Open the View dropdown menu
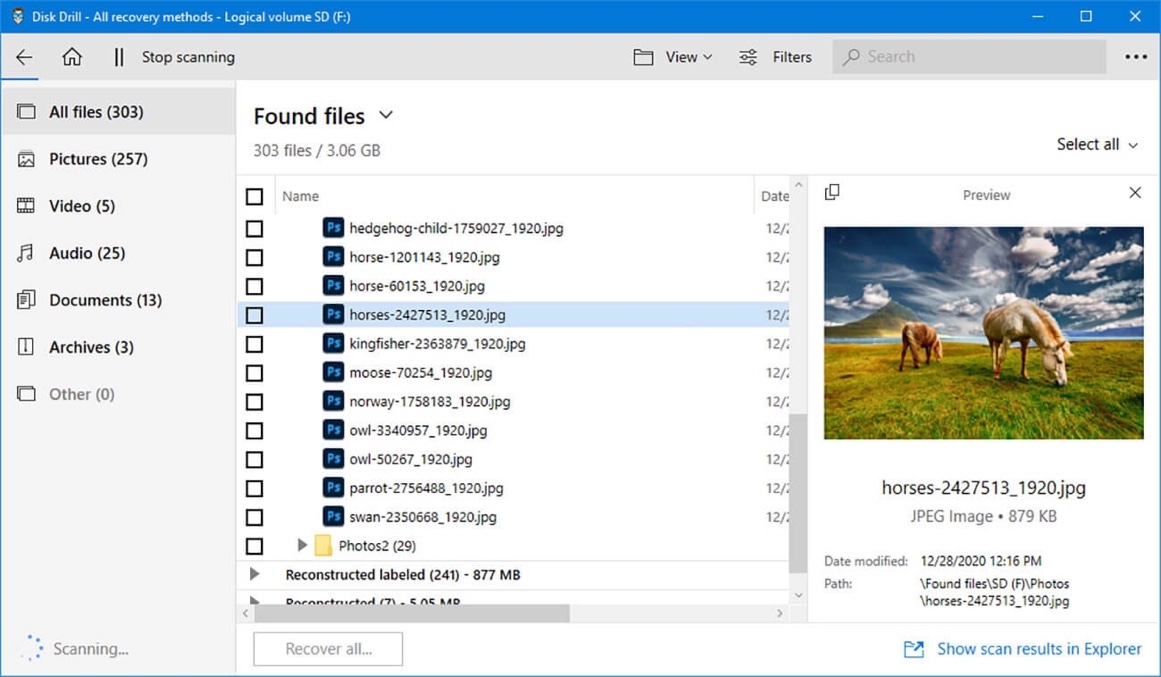1161x677 pixels. pyautogui.click(x=673, y=57)
